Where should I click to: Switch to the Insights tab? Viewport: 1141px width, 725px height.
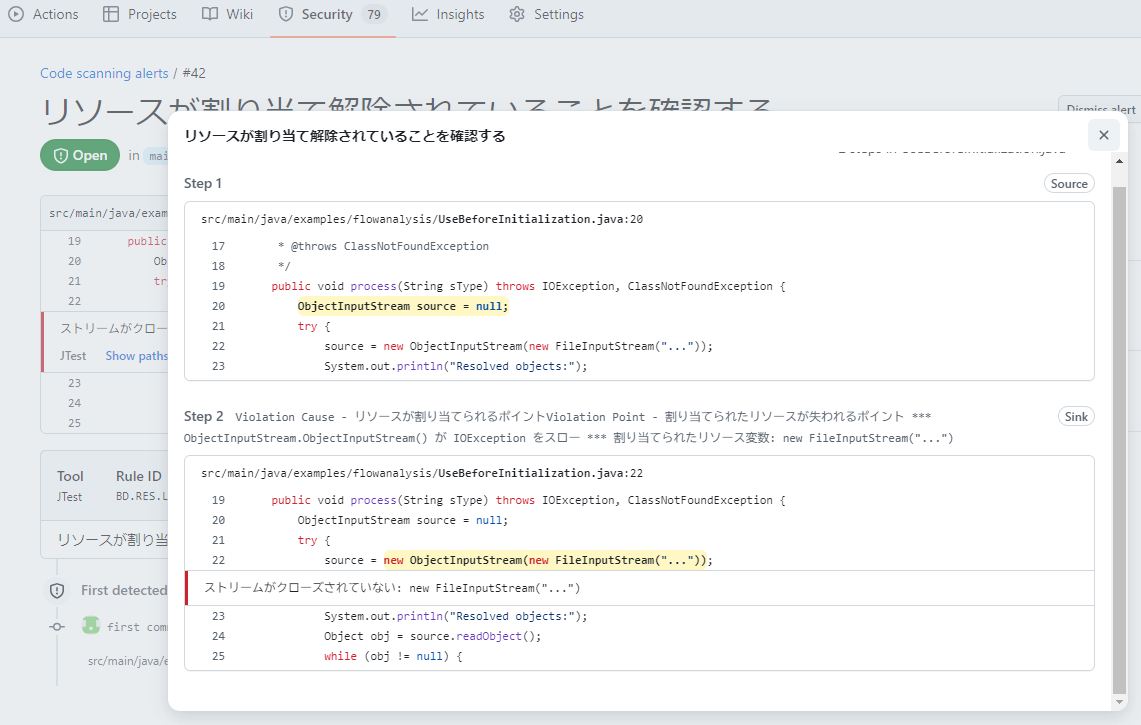tap(448, 14)
